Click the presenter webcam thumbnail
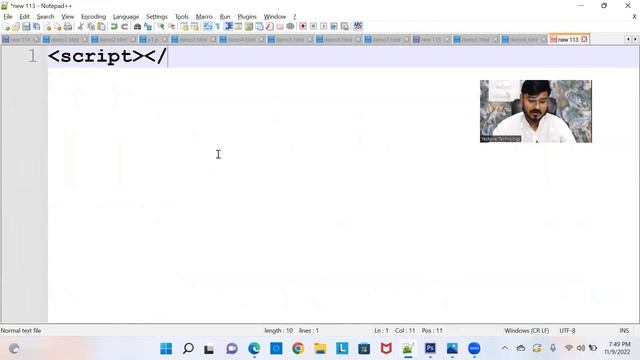This screenshot has height=360, width=640. point(536,111)
